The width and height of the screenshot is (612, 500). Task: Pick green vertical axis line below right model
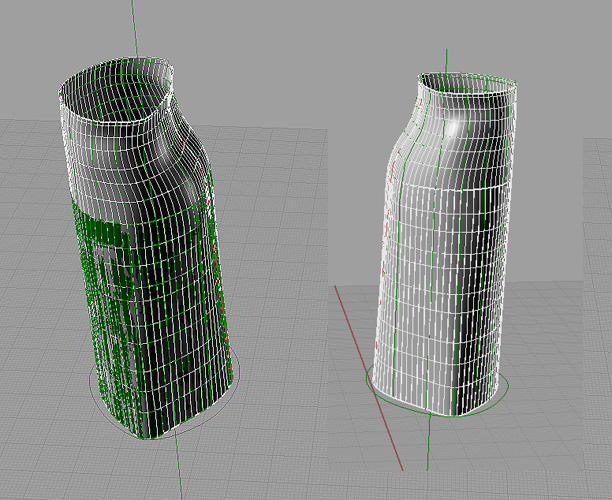pos(428,443)
